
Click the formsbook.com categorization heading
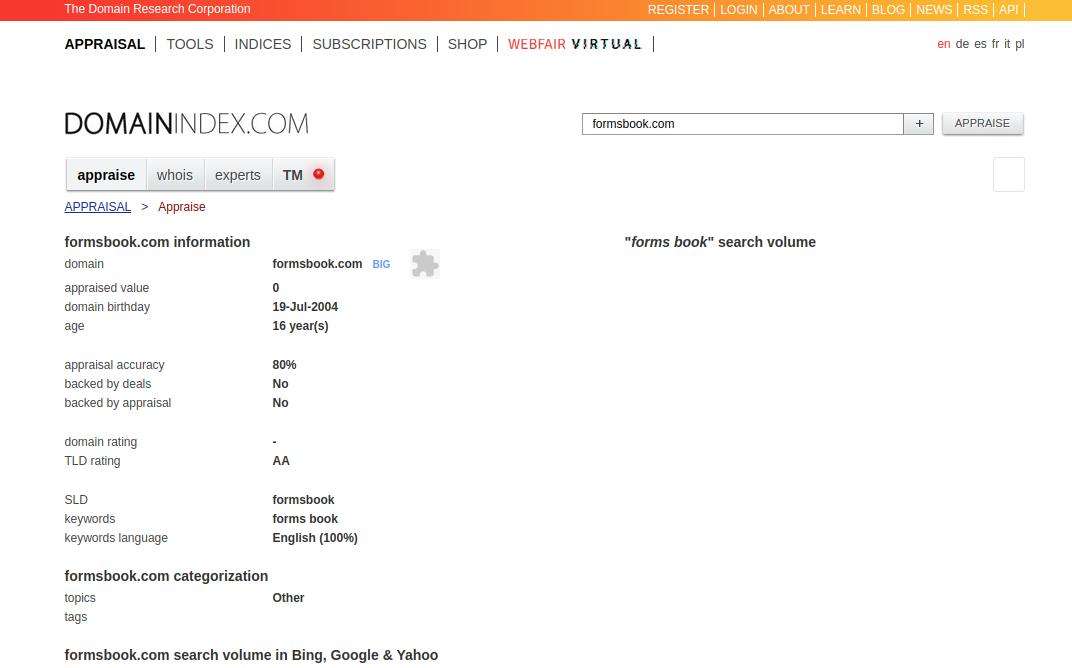pyautogui.click(x=166, y=576)
